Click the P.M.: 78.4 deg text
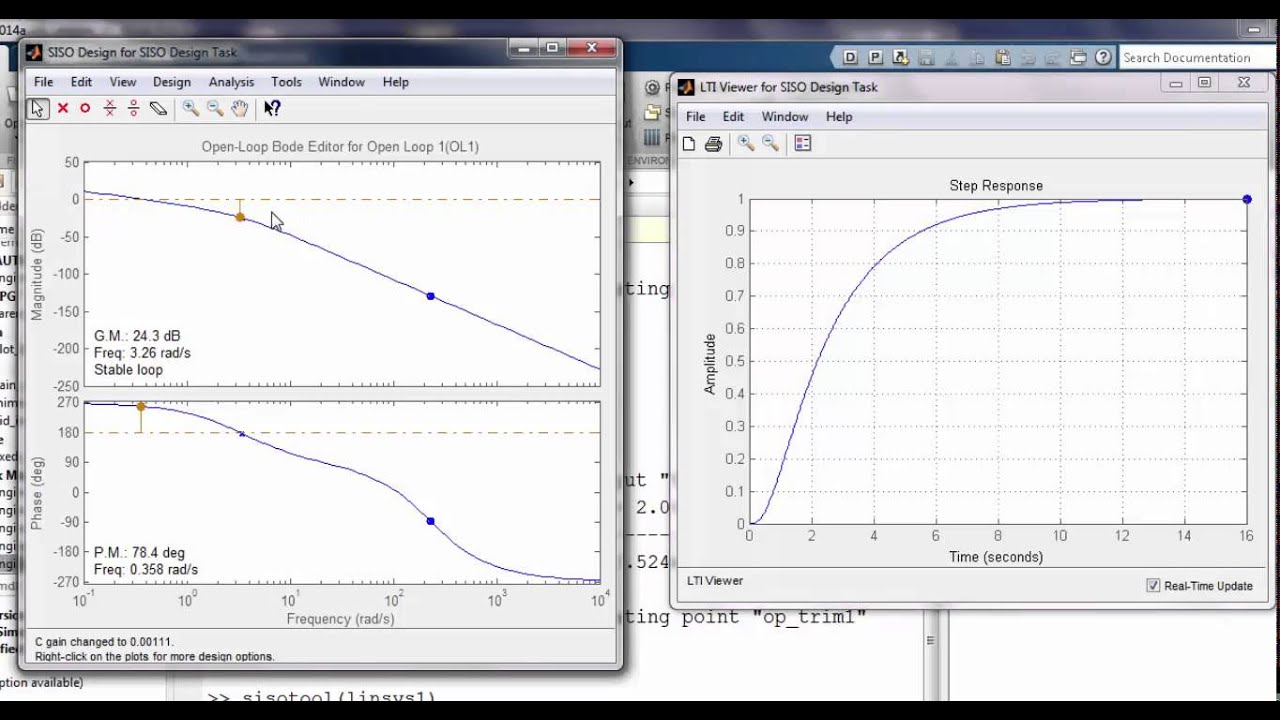 [x=139, y=553]
